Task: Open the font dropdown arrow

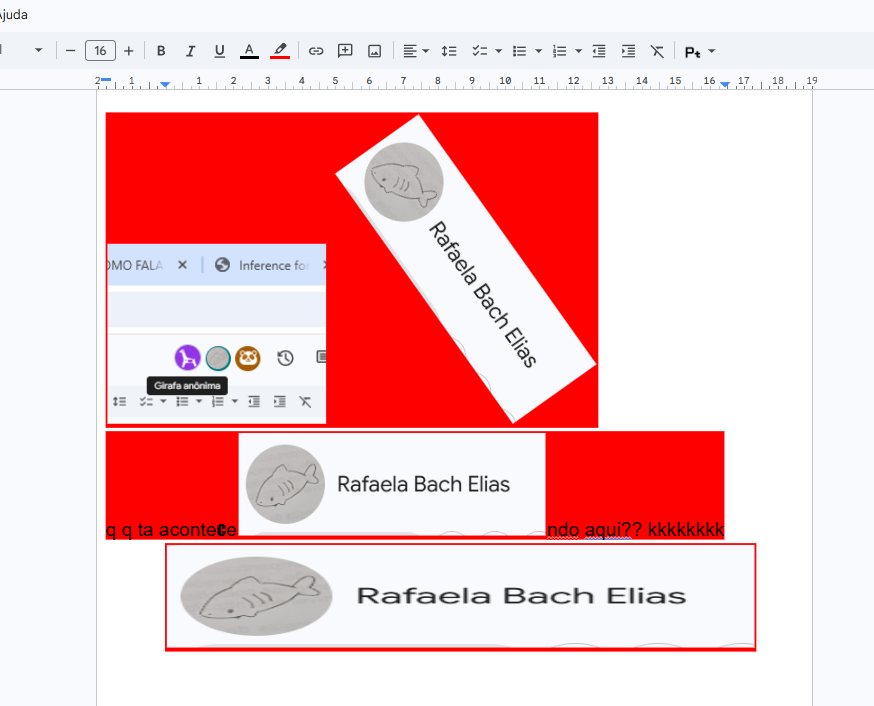Action: pos(38,50)
